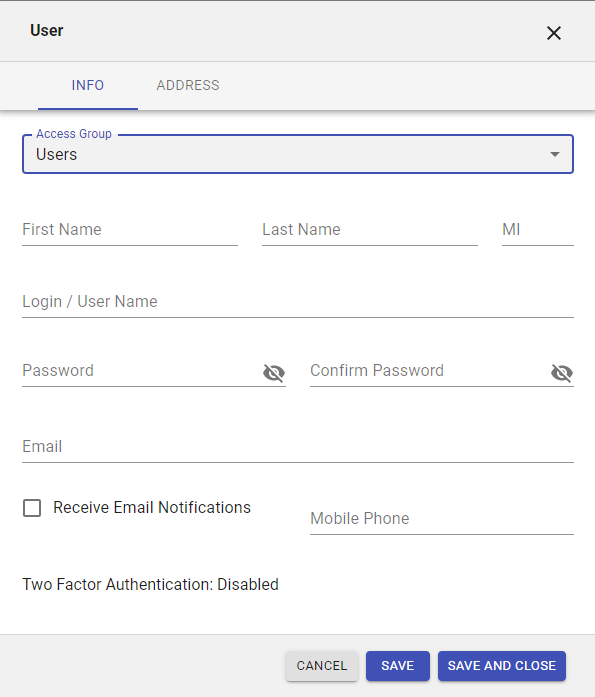Open the ADDRESS tab
The height and width of the screenshot is (697, 595).
(188, 85)
